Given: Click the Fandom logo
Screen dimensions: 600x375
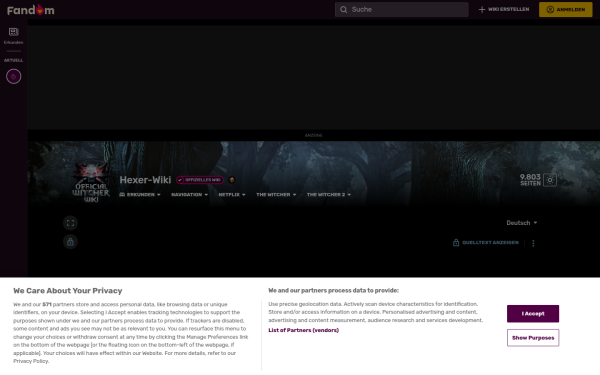Looking at the screenshot, I should pyautogui.click(x=31, y=10).
